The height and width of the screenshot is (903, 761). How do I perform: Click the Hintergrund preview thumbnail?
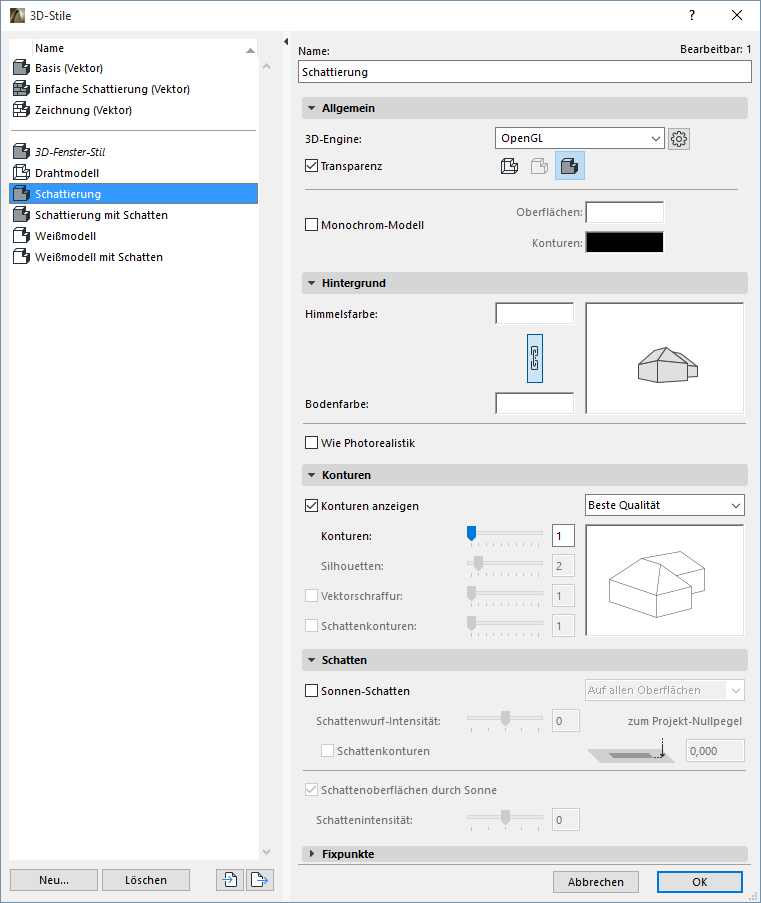pos(665,358)
